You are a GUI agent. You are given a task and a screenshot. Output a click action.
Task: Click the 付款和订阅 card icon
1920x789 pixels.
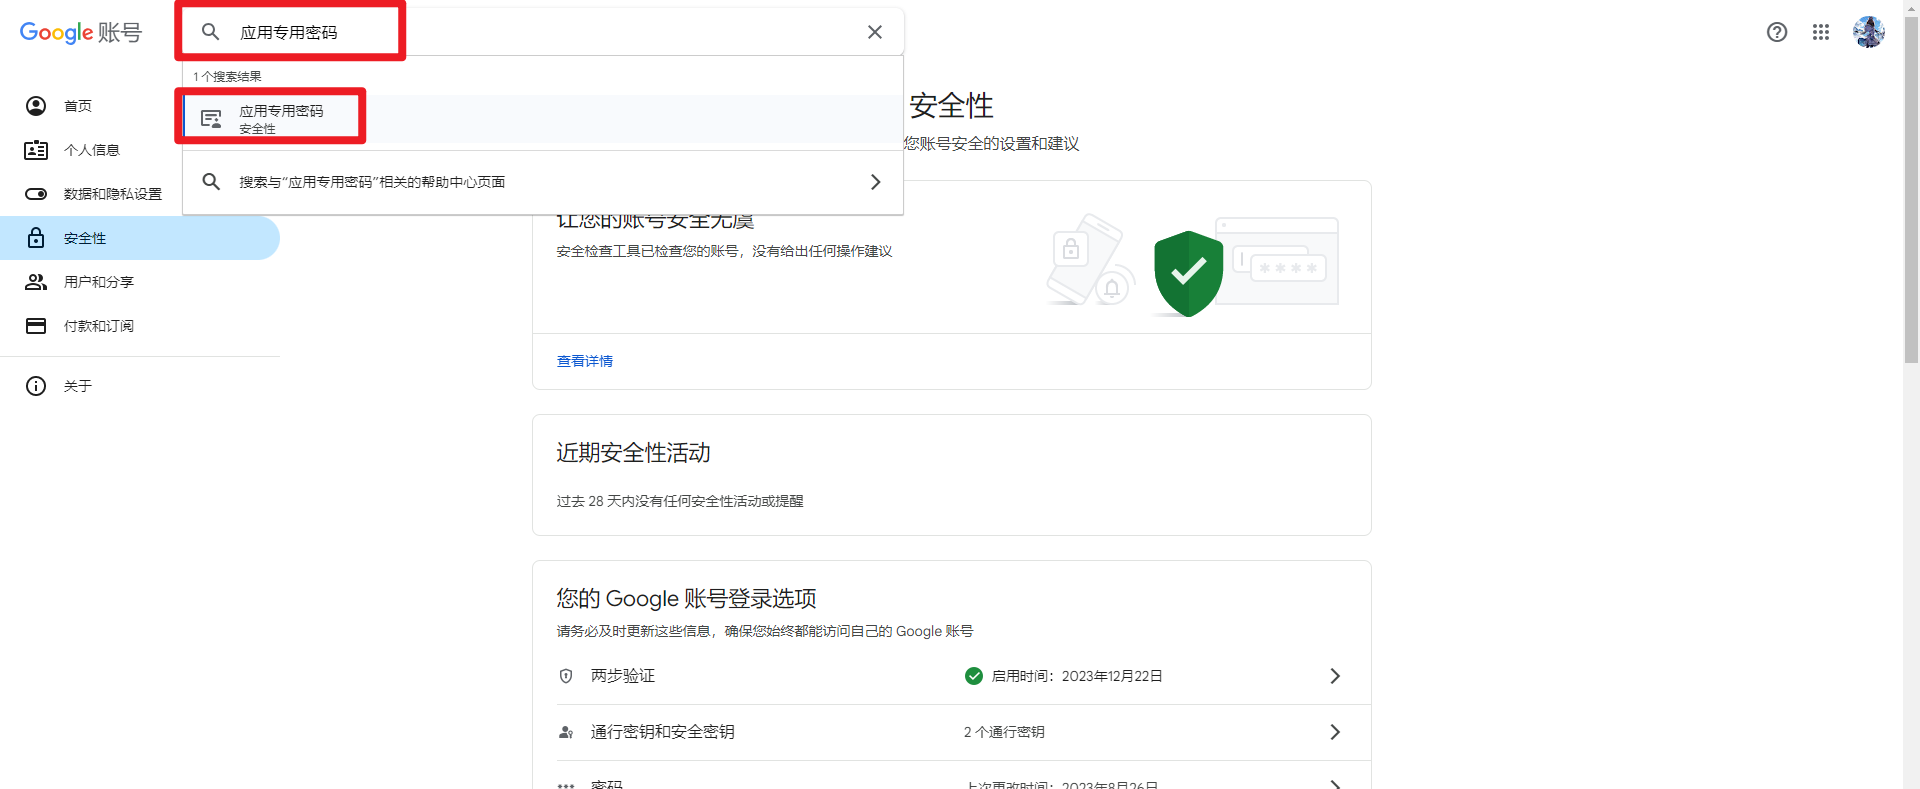(x=36, y=326)
